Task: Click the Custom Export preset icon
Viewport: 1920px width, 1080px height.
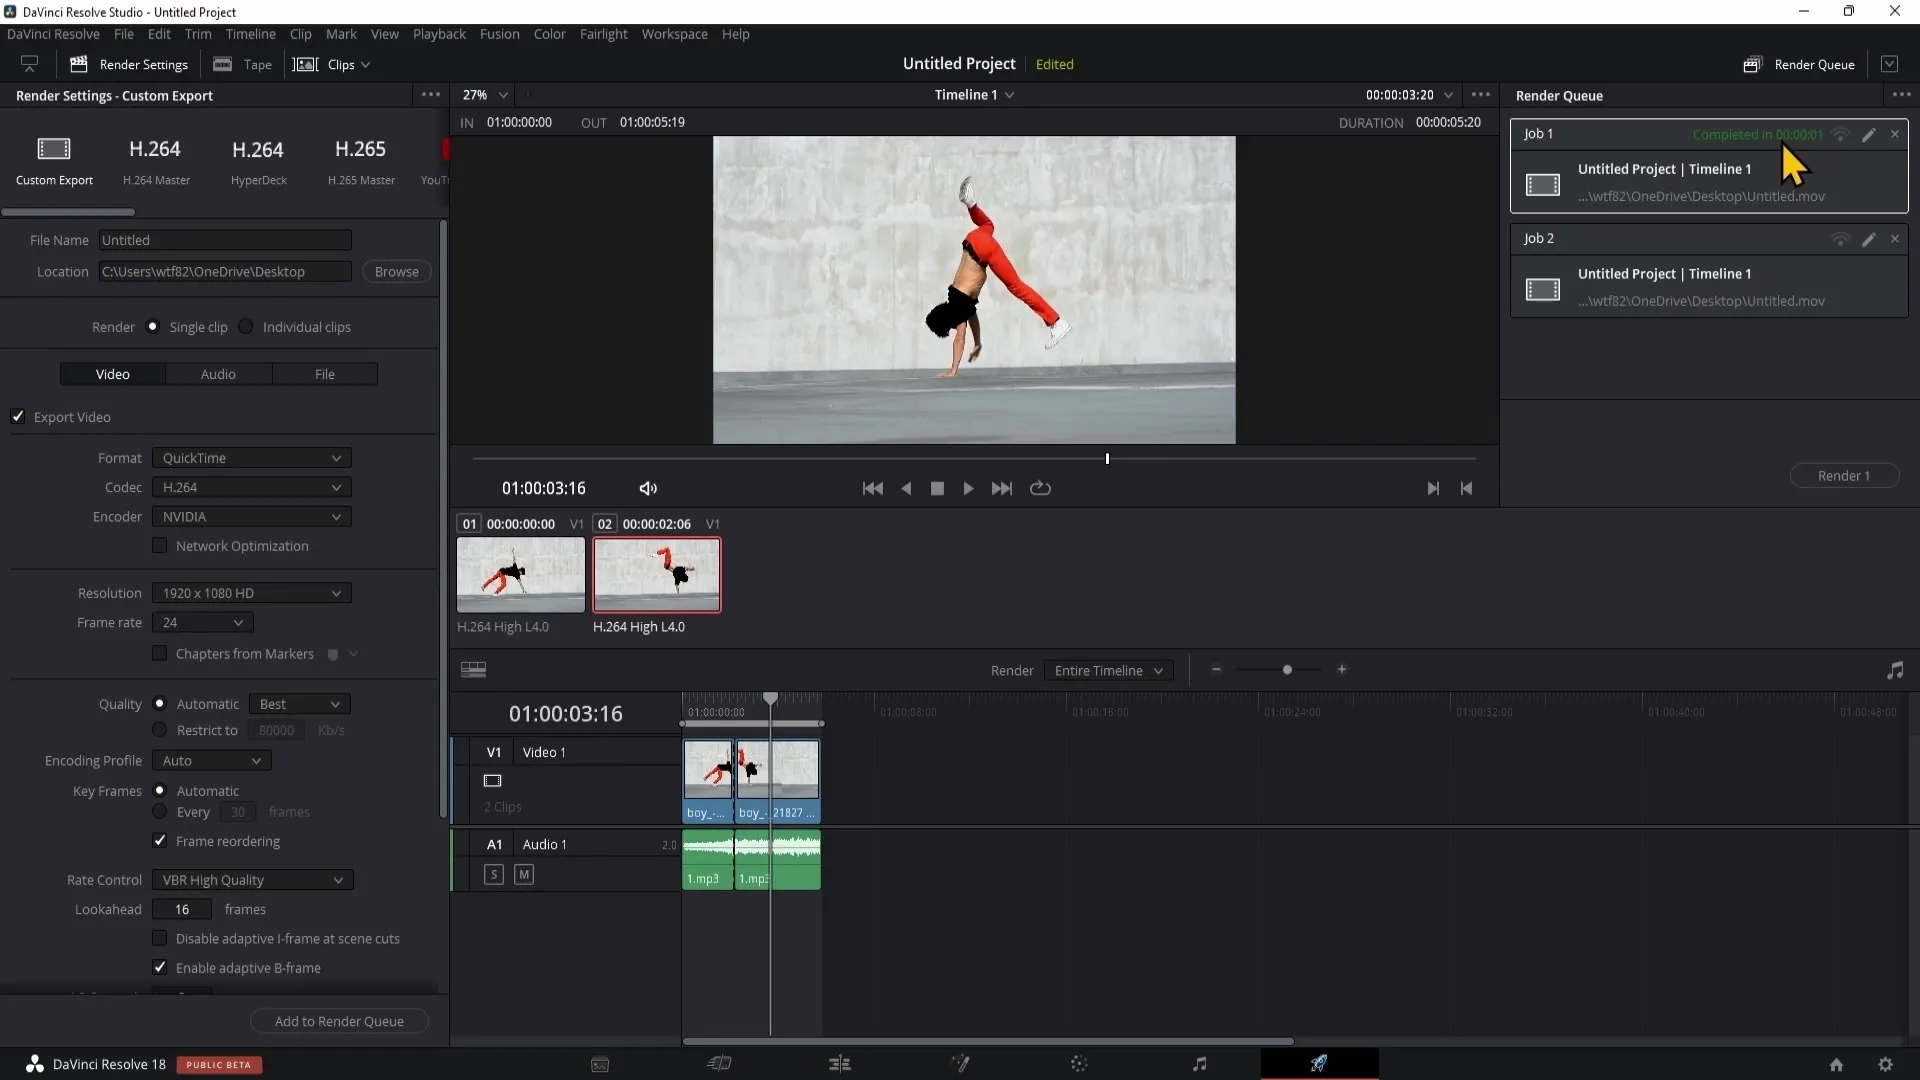Action: (54, 148)
